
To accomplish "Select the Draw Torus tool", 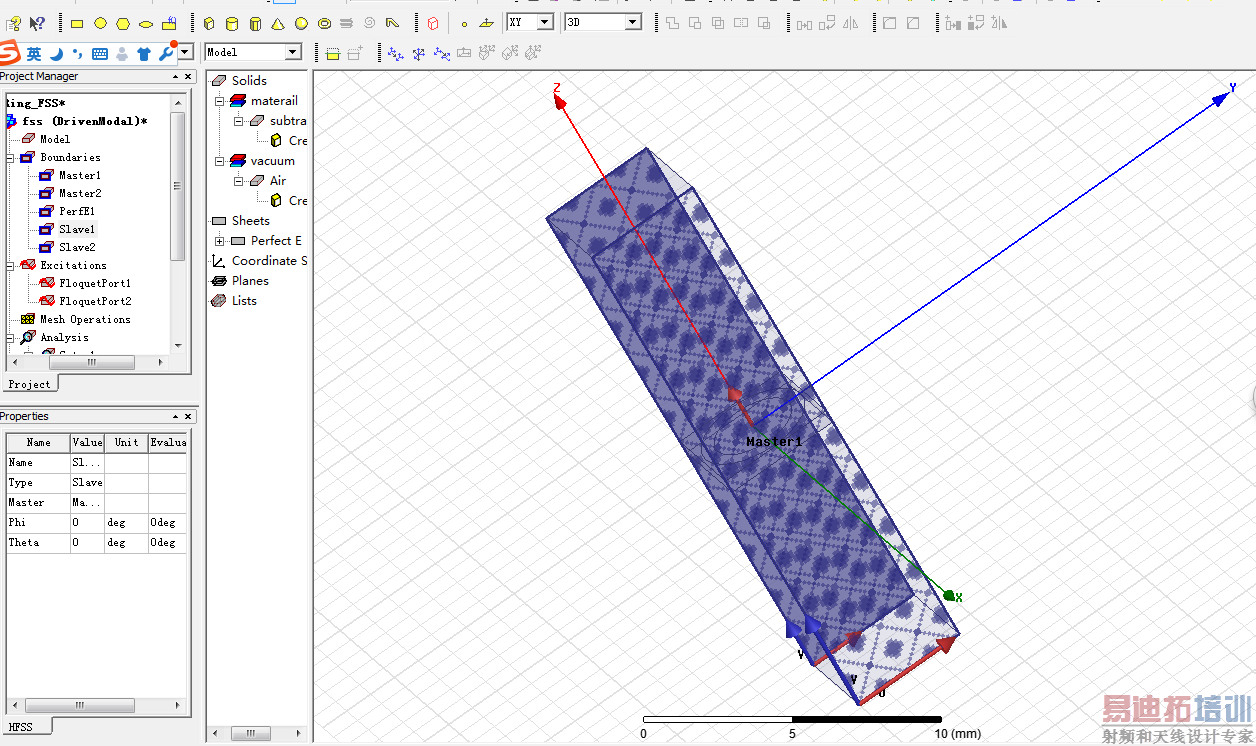I will point(324,23).
